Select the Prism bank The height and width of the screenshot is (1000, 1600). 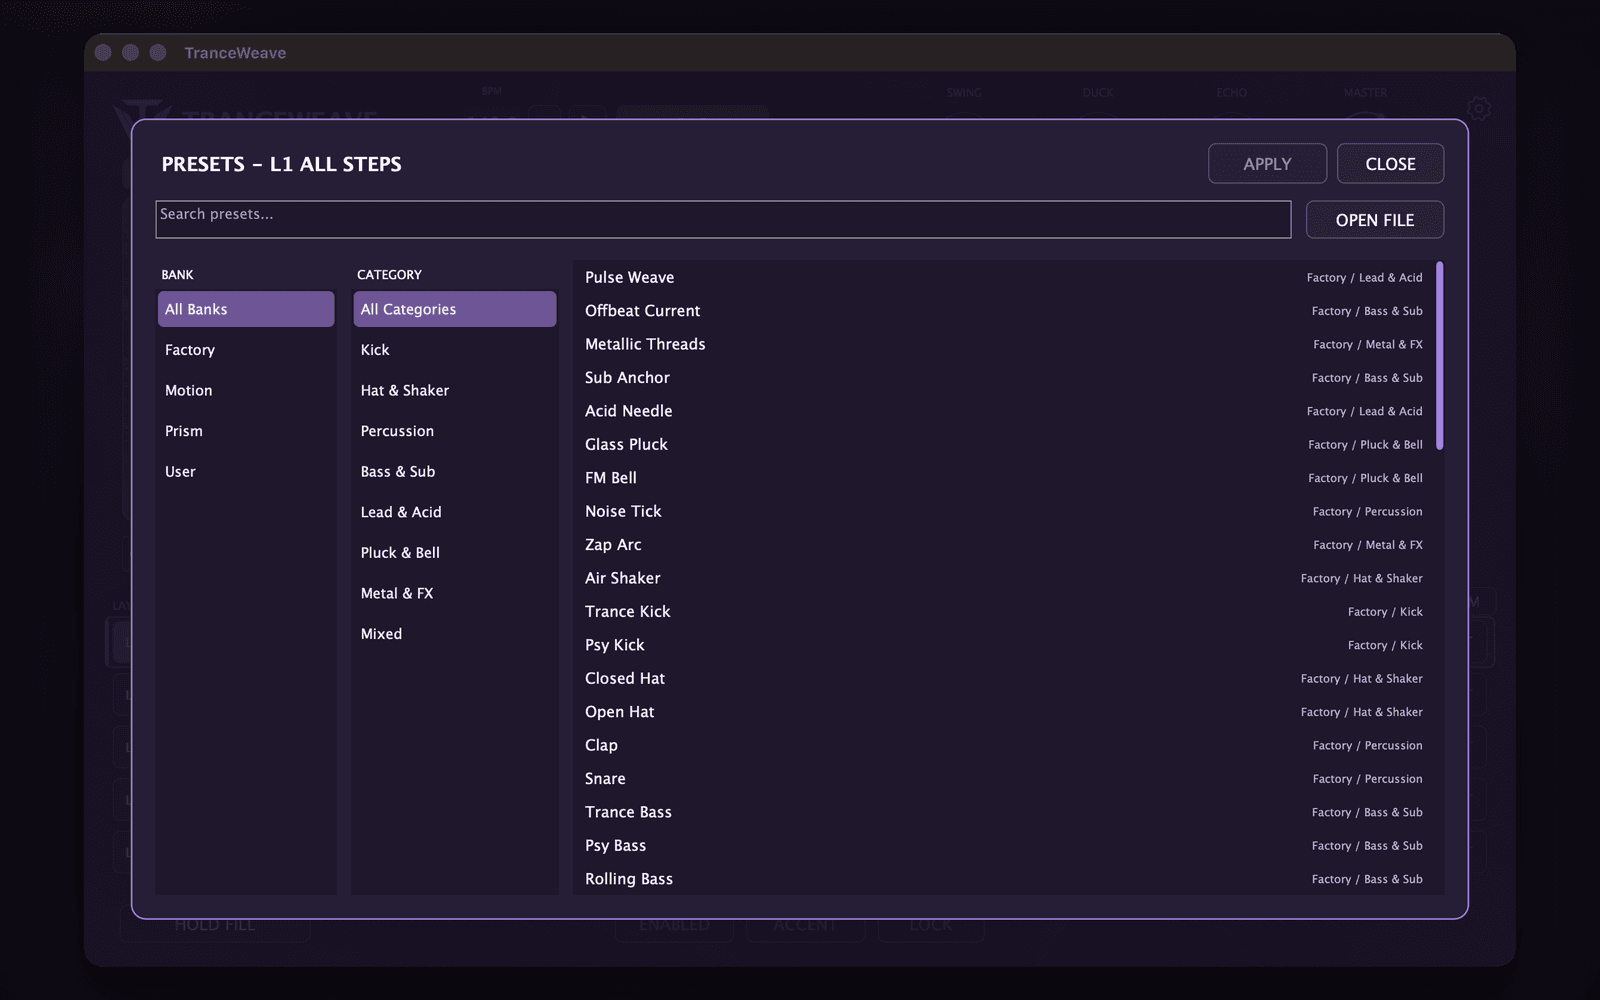point(246,431)
